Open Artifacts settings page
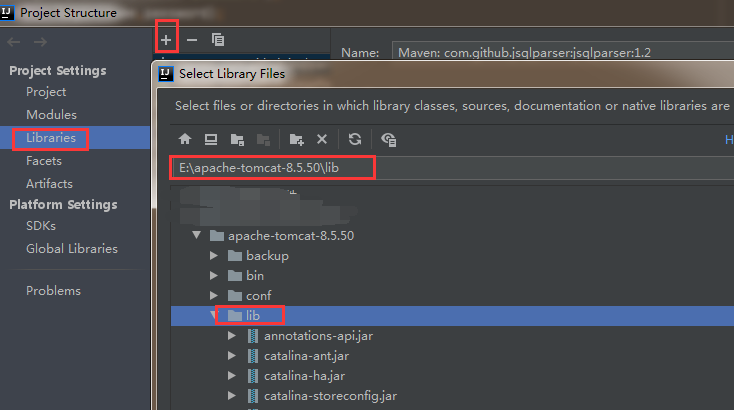Image resolution: width=734 pixels, height=410 pixels. 50,184
